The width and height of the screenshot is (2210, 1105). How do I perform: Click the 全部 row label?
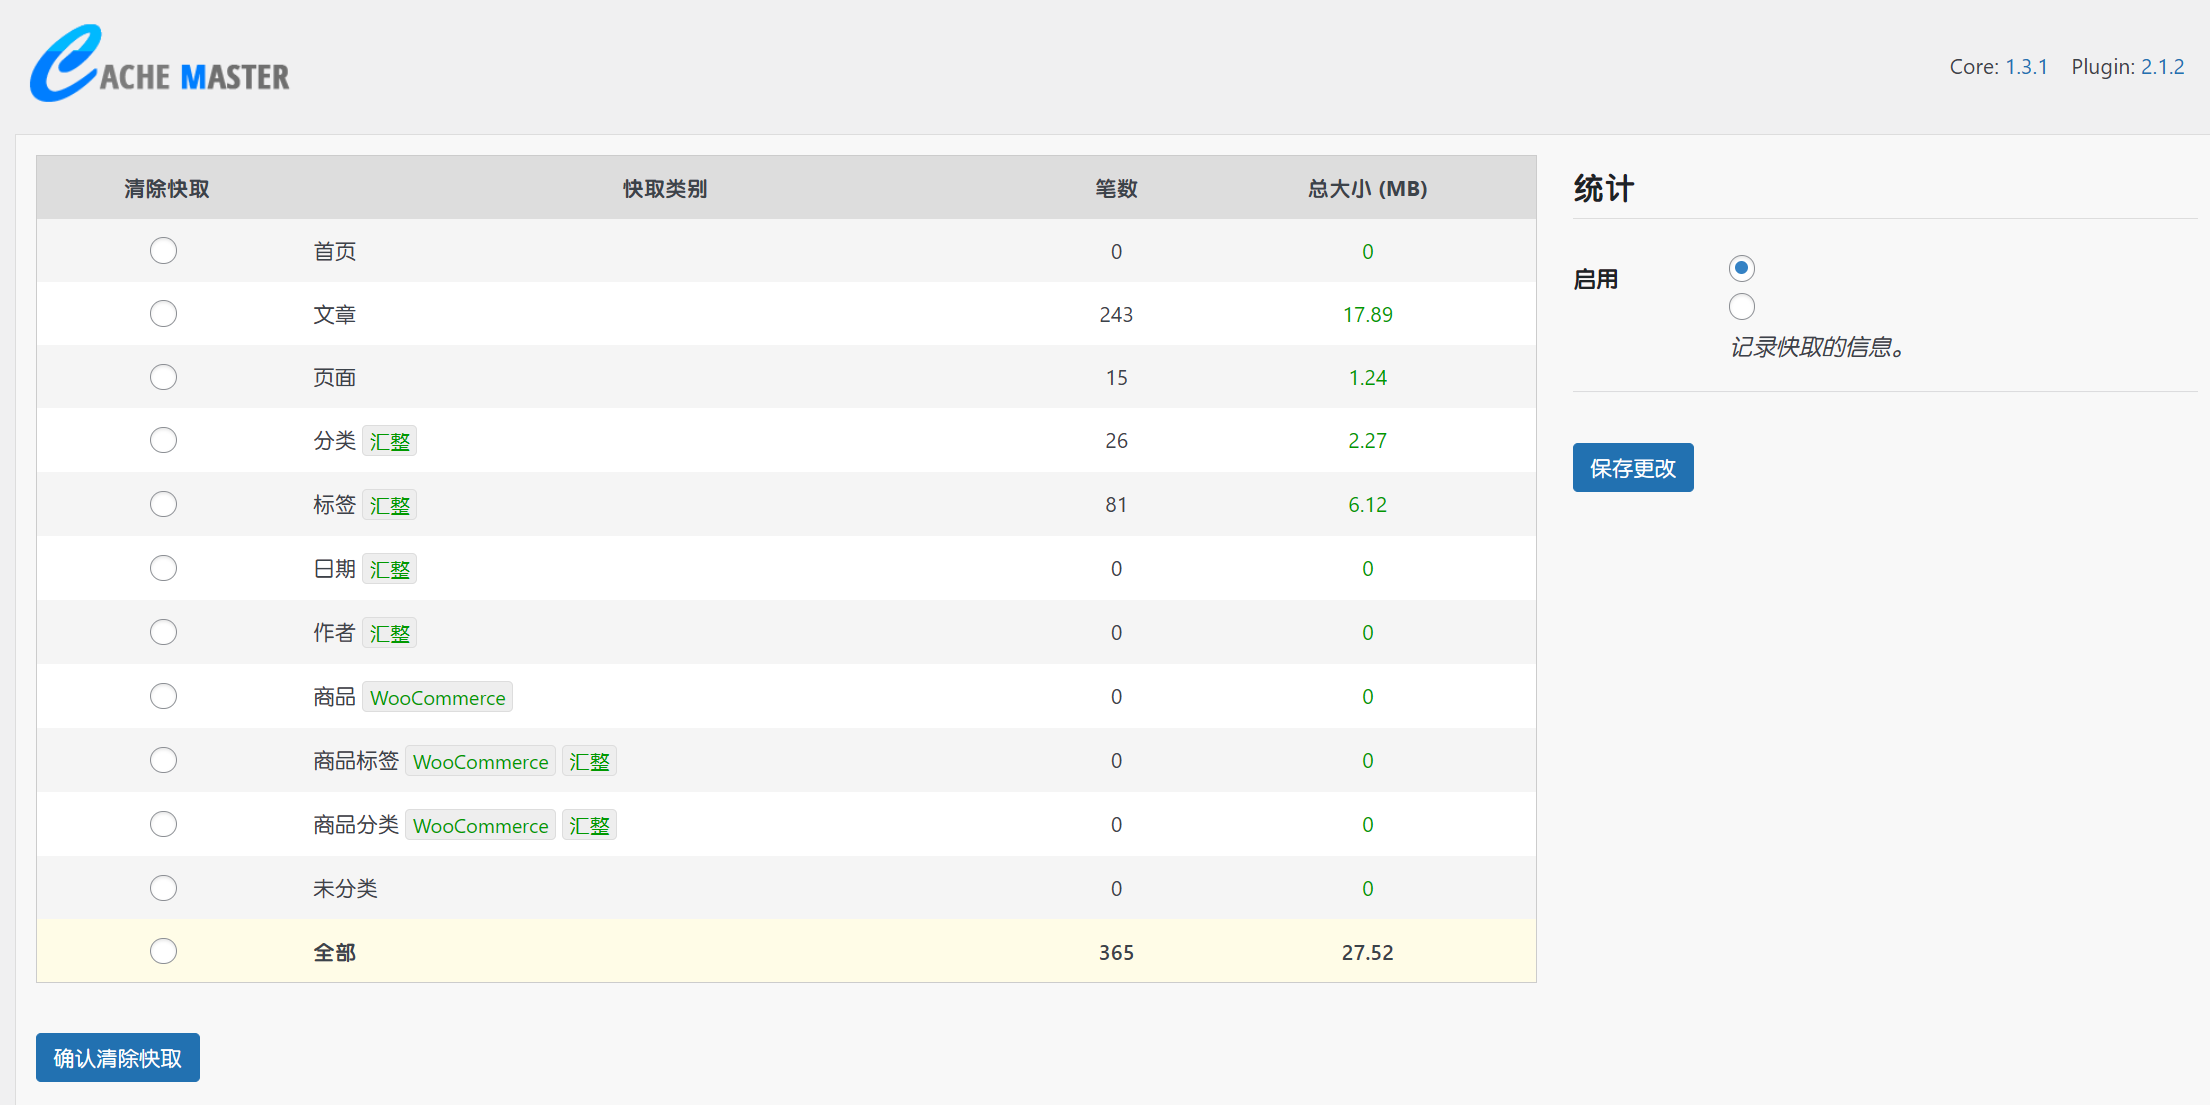point(334,952)
